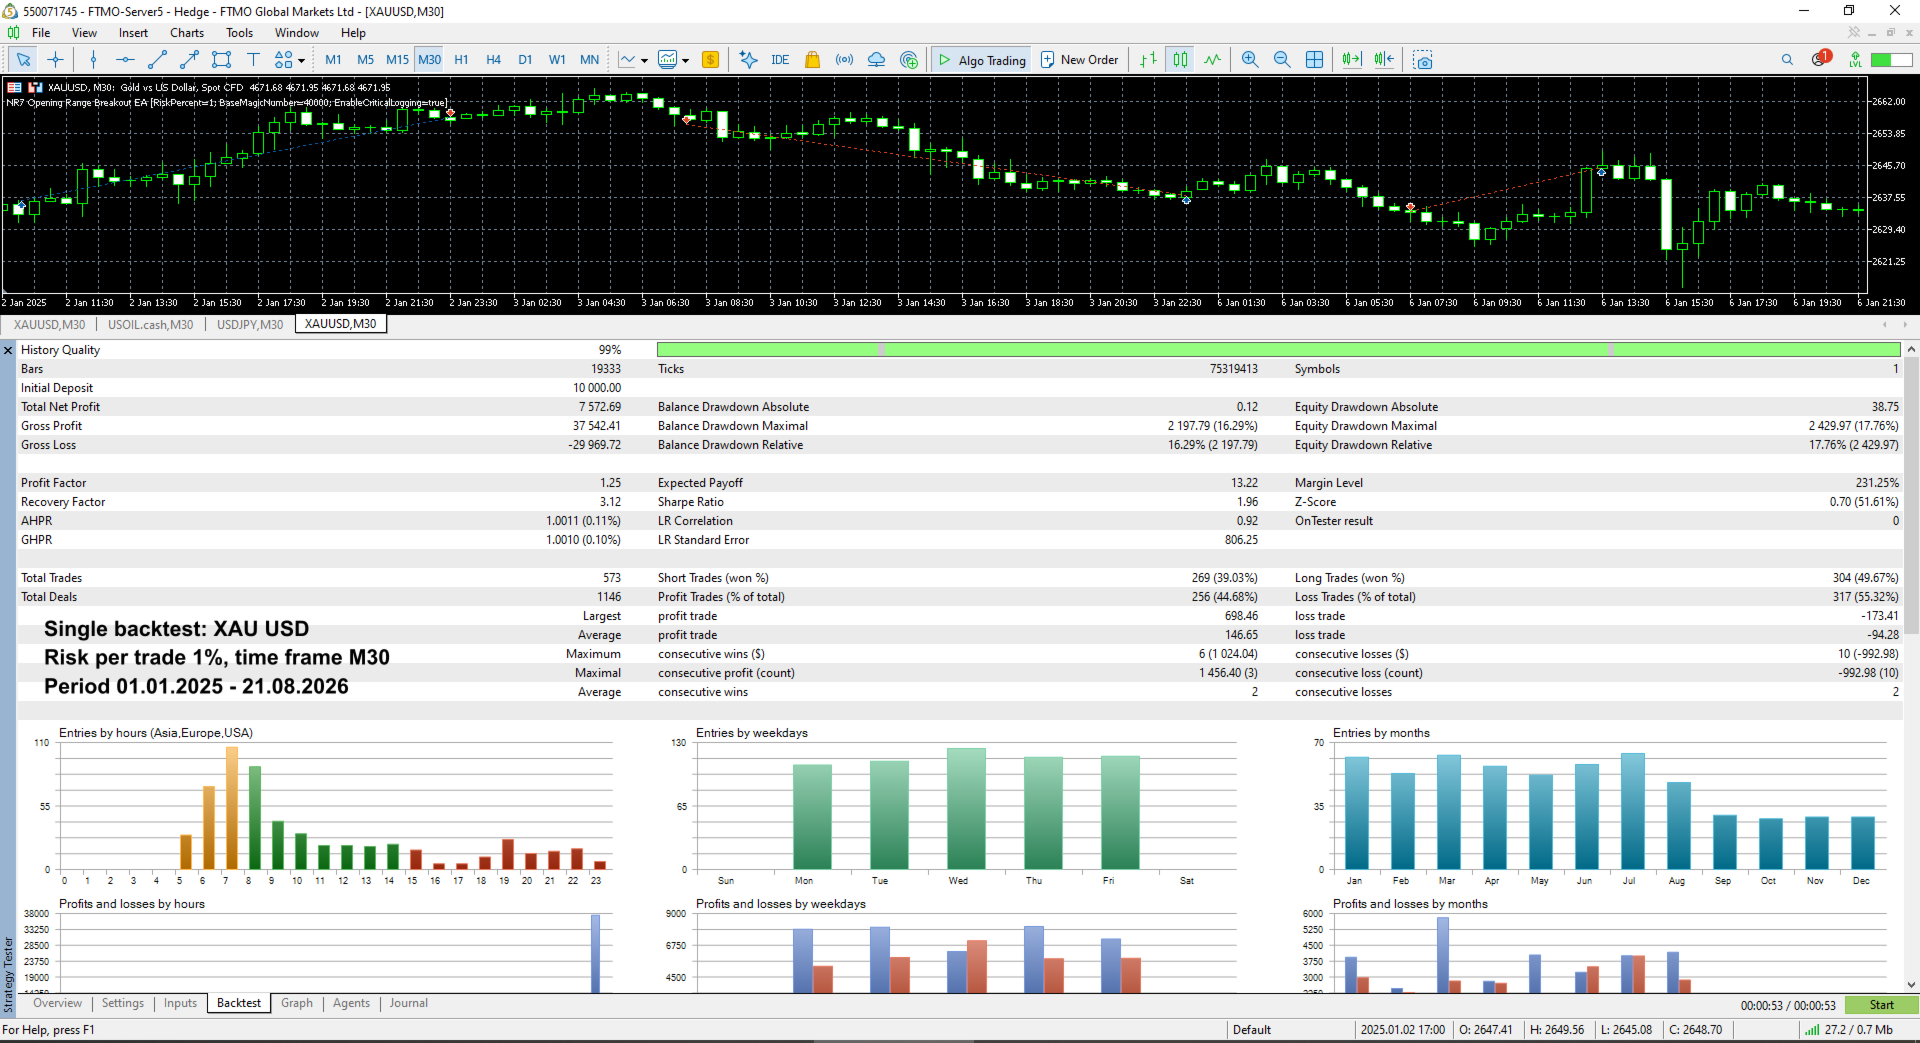This screenshot has width=1920, height=1043.
Task: Expand the shapes objects dropdown arrow
Action: pyautogui.click(x=301, y=61)
